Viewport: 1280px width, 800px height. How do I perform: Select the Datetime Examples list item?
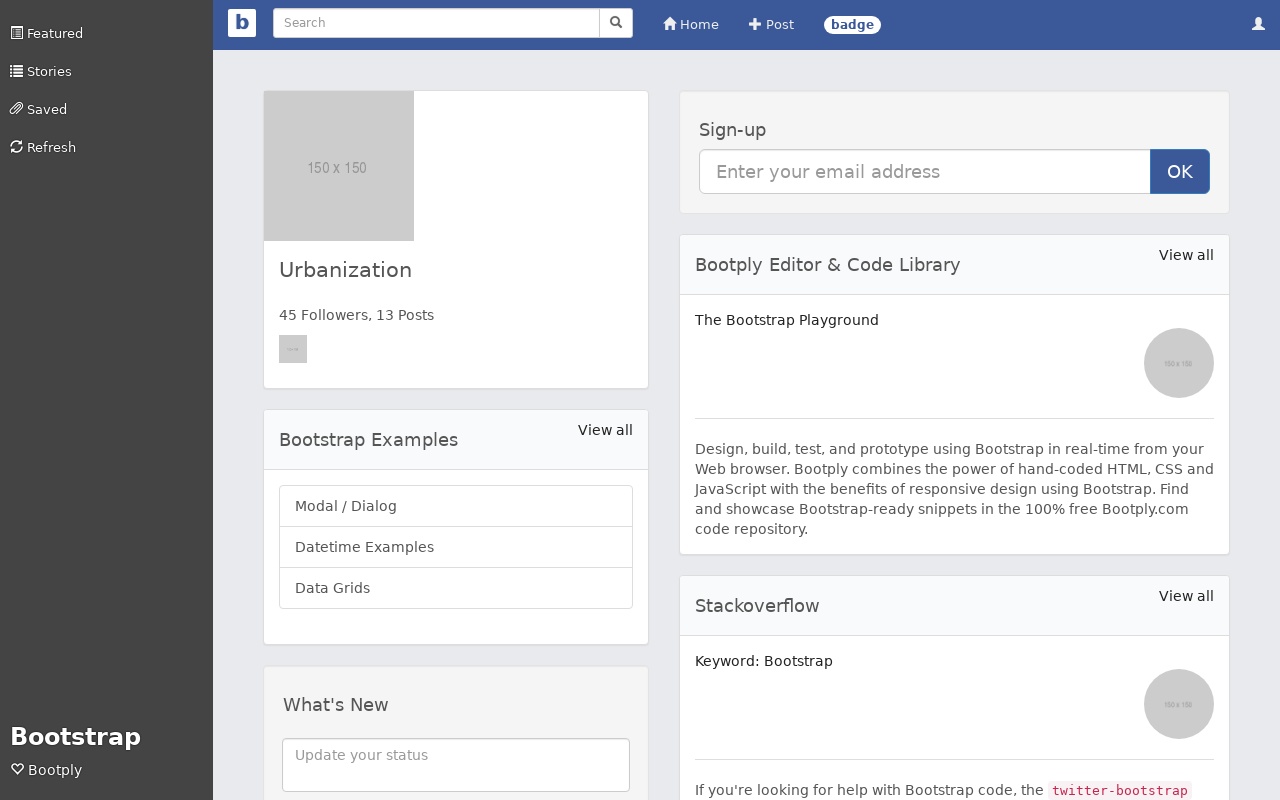click(456, 547)
